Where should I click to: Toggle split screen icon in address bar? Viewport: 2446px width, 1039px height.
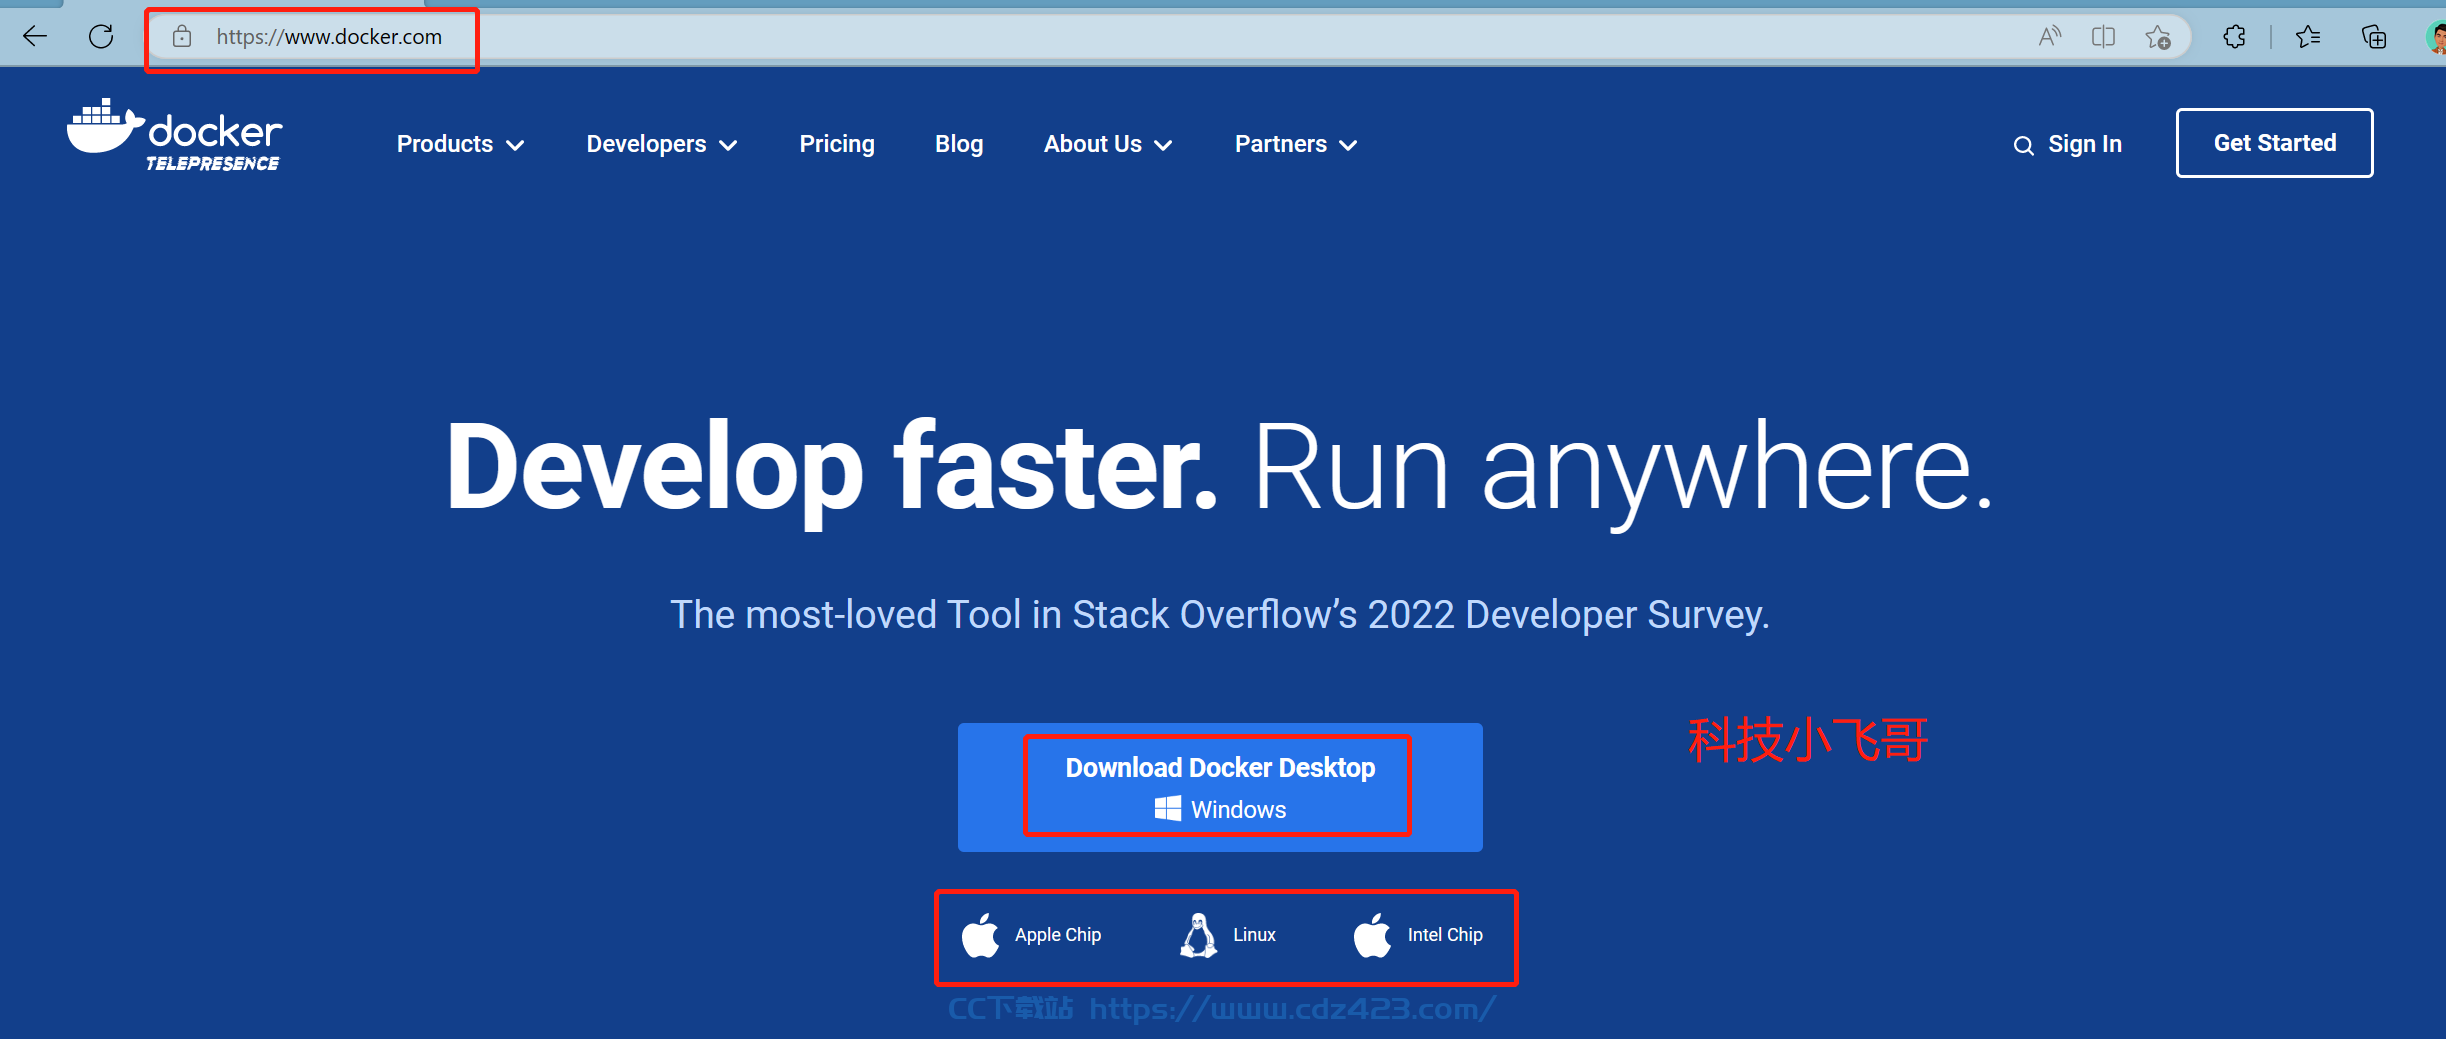point(2103,37)
